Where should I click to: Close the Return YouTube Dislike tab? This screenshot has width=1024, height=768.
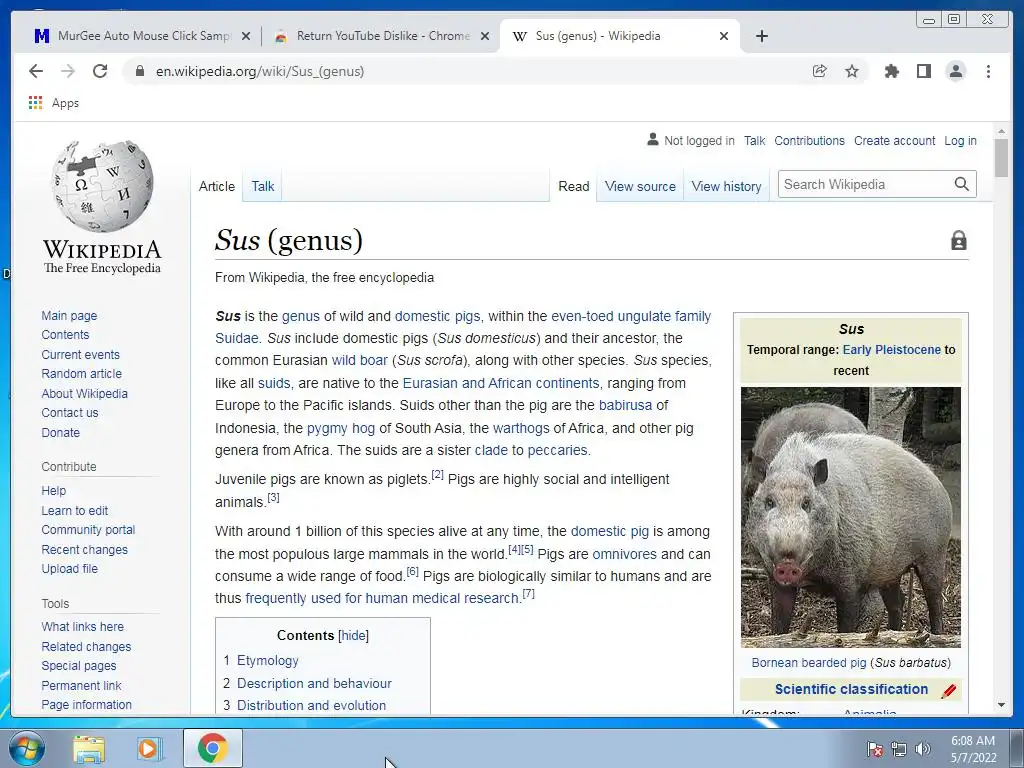point(485,37)
